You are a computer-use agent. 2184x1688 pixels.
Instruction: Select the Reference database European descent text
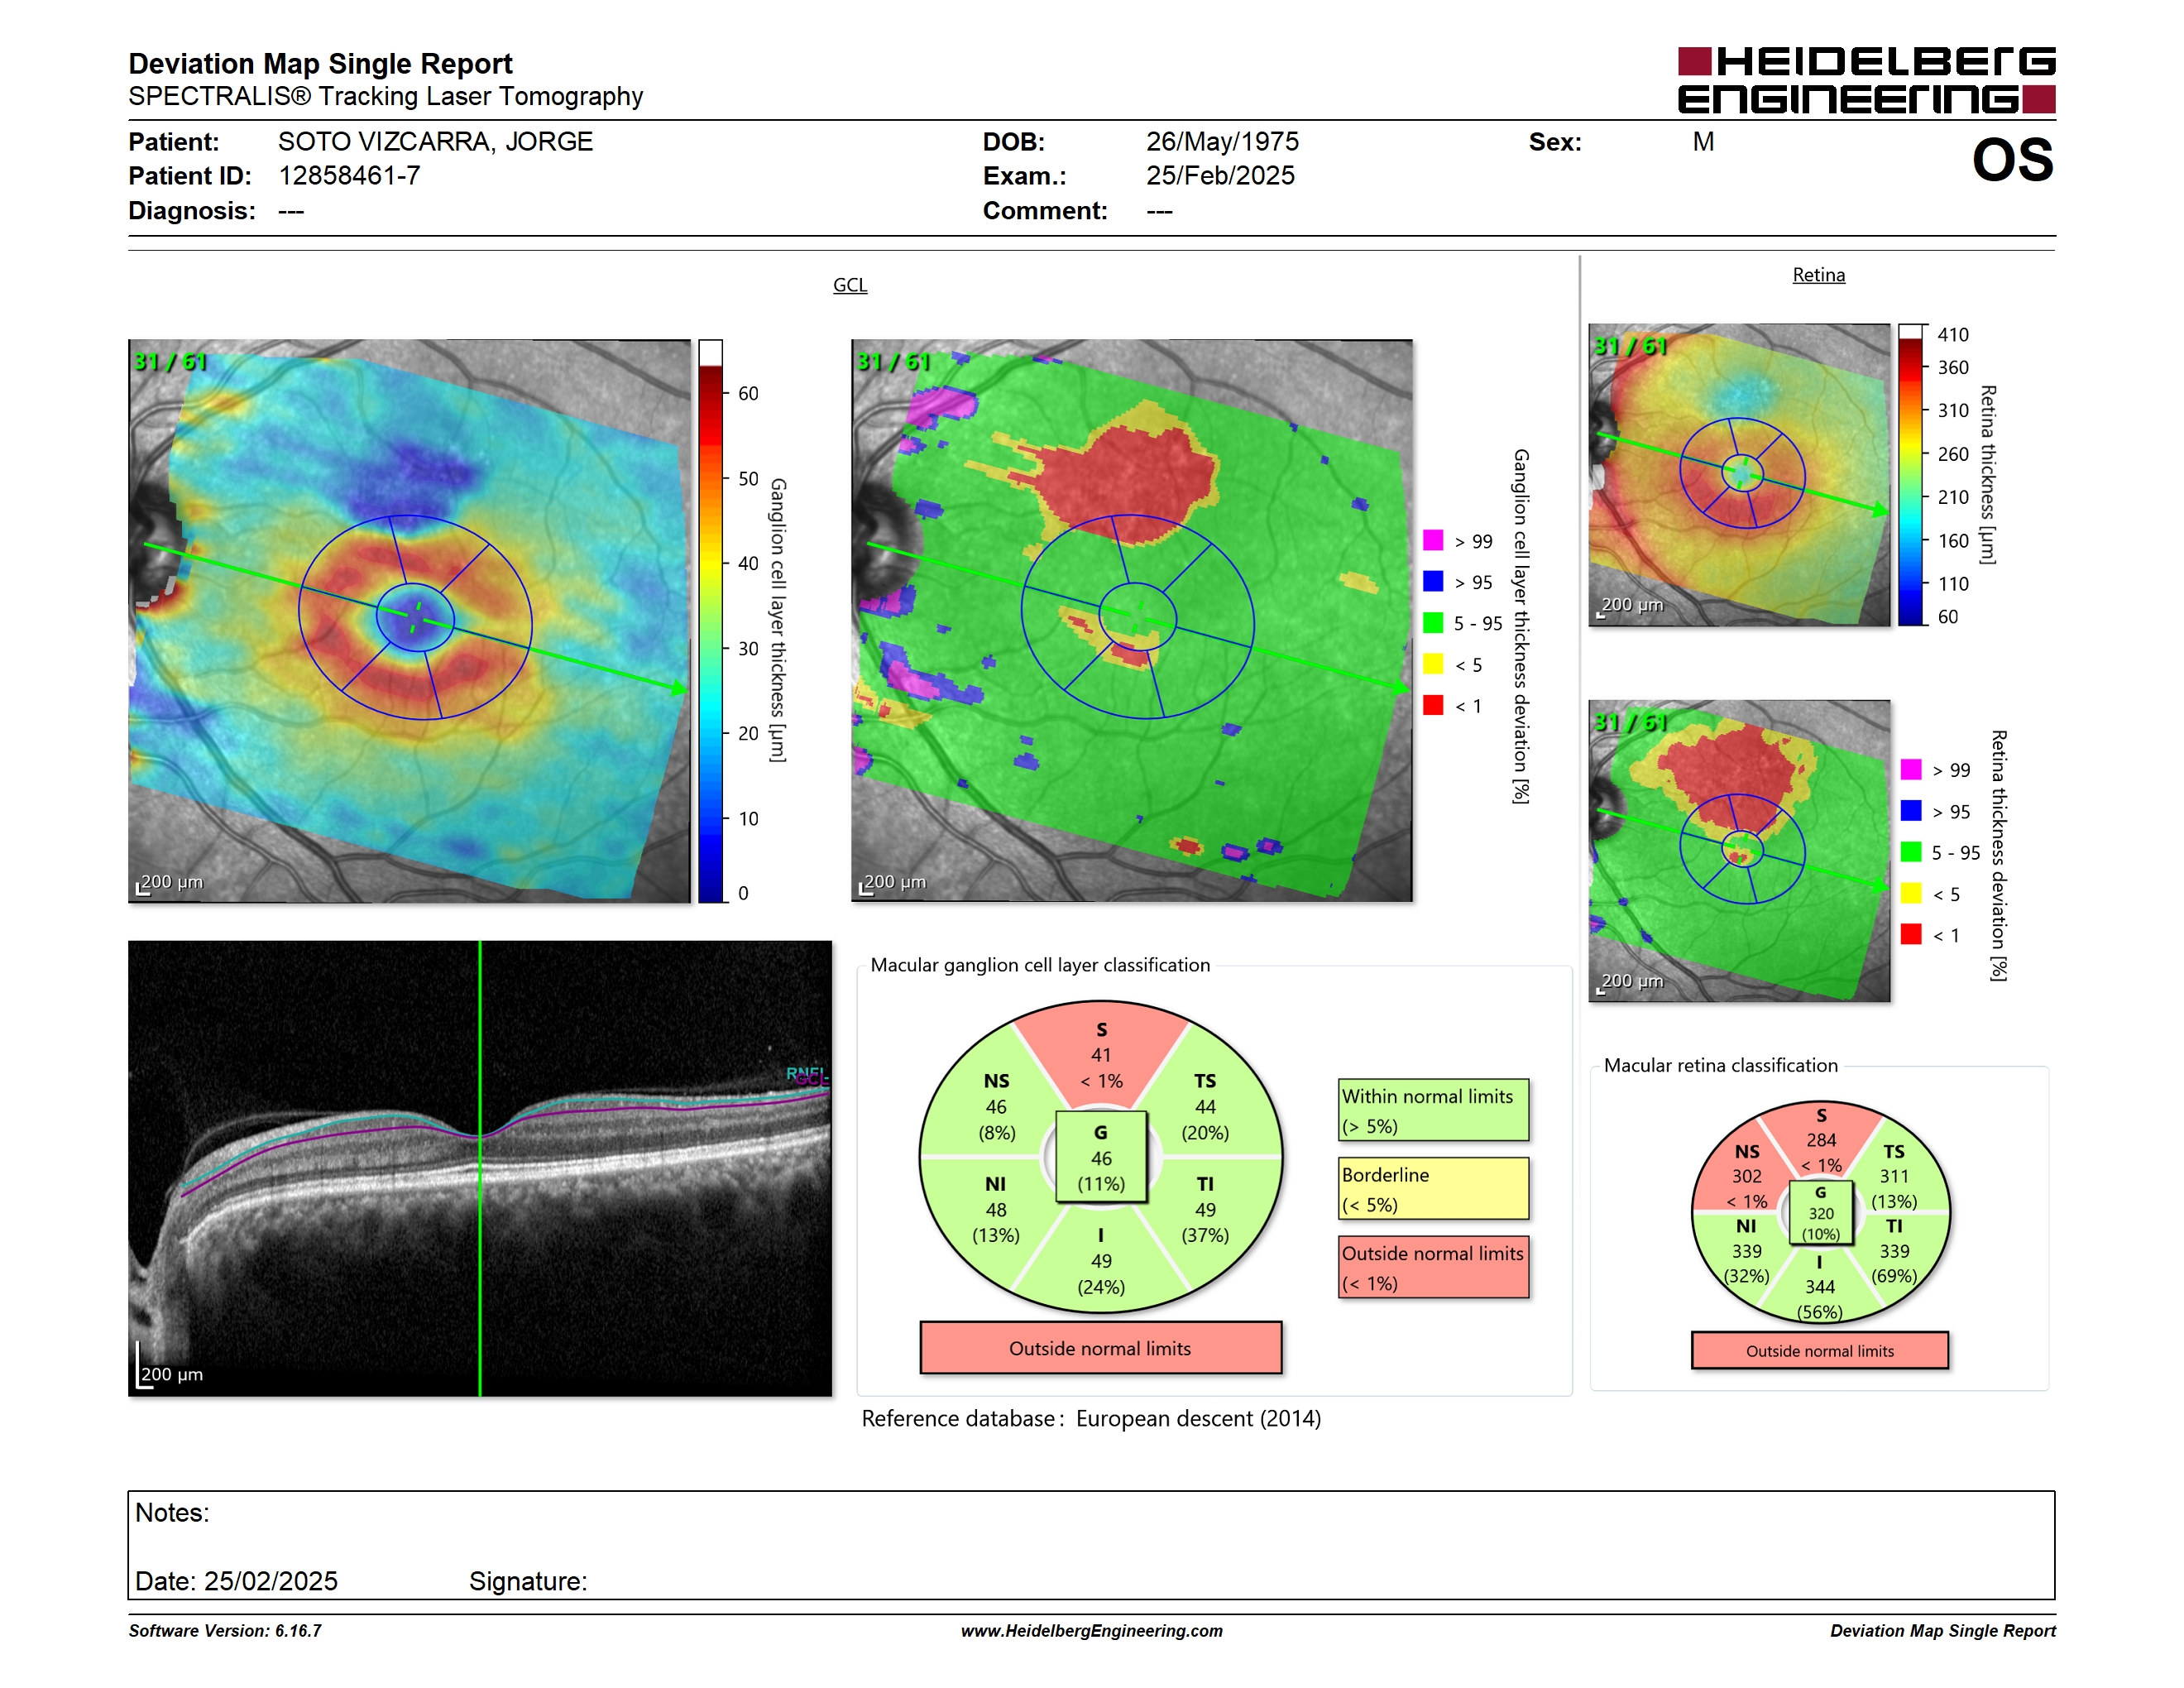1091,1419
